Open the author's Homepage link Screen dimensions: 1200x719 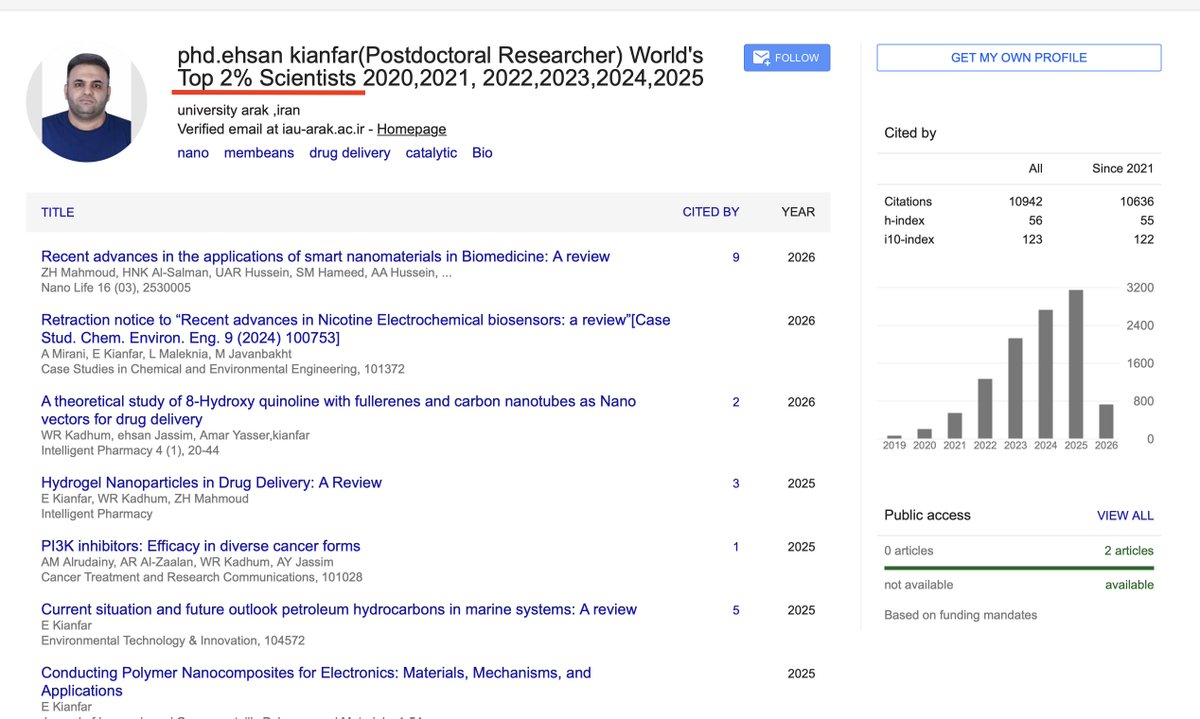click(412, 129)
